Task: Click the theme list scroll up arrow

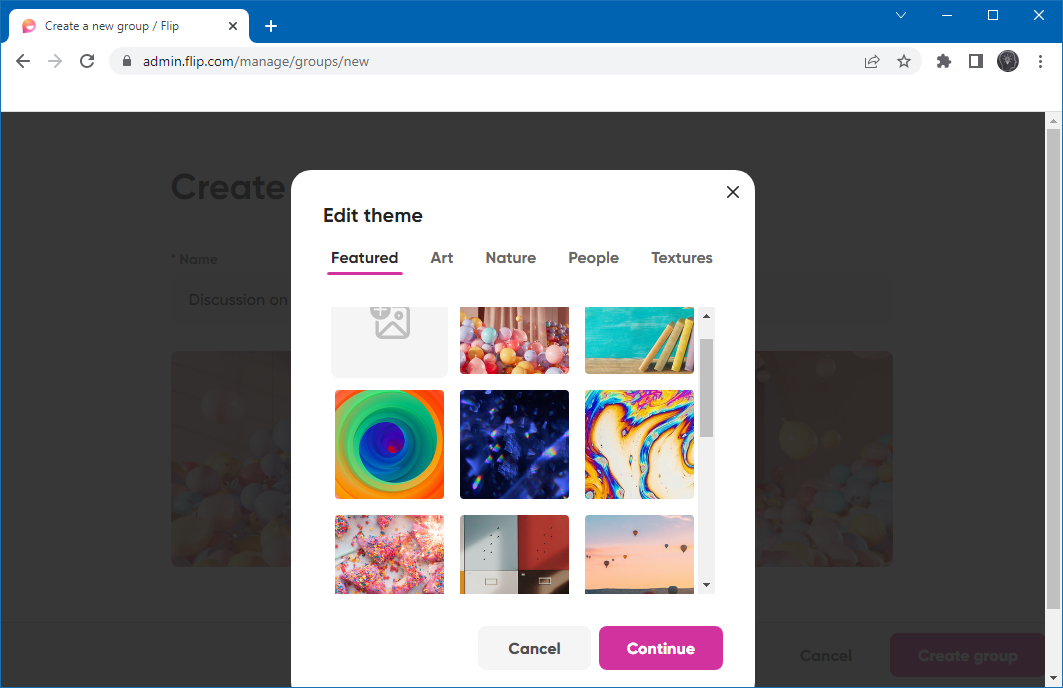Action: coord(706,316)
